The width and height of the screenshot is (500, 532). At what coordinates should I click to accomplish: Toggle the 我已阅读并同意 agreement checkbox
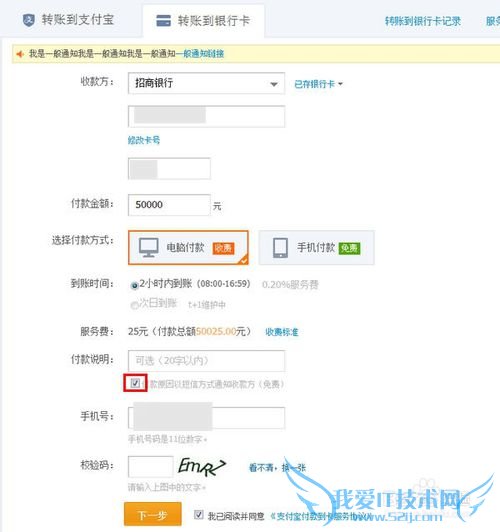tap(199, 514)
